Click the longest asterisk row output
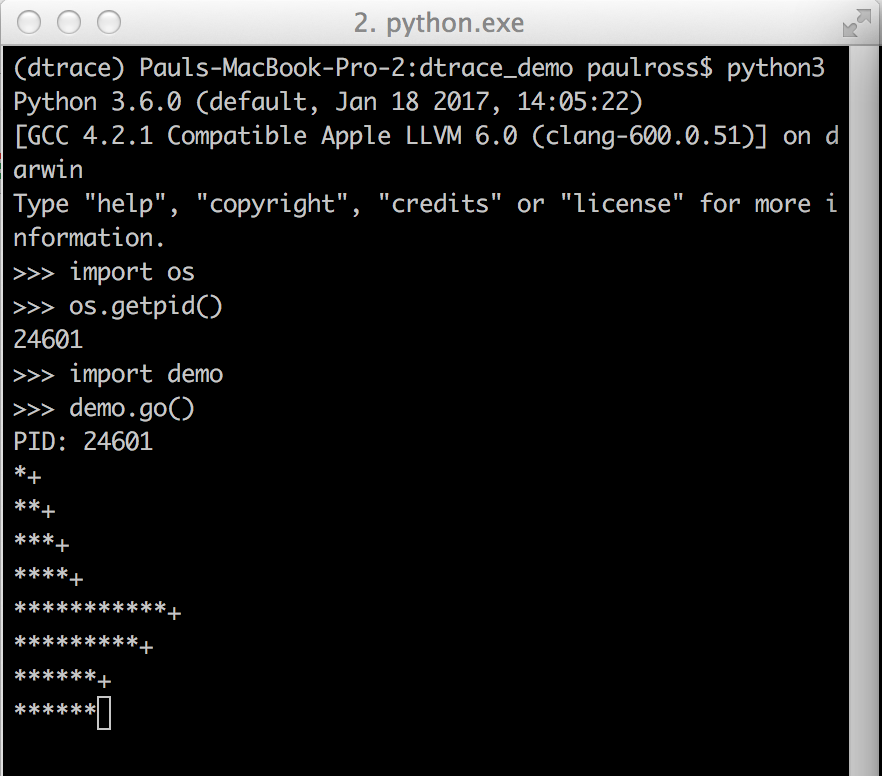Image resolution: width=882 pixels, height=776 pixels. 97,611
